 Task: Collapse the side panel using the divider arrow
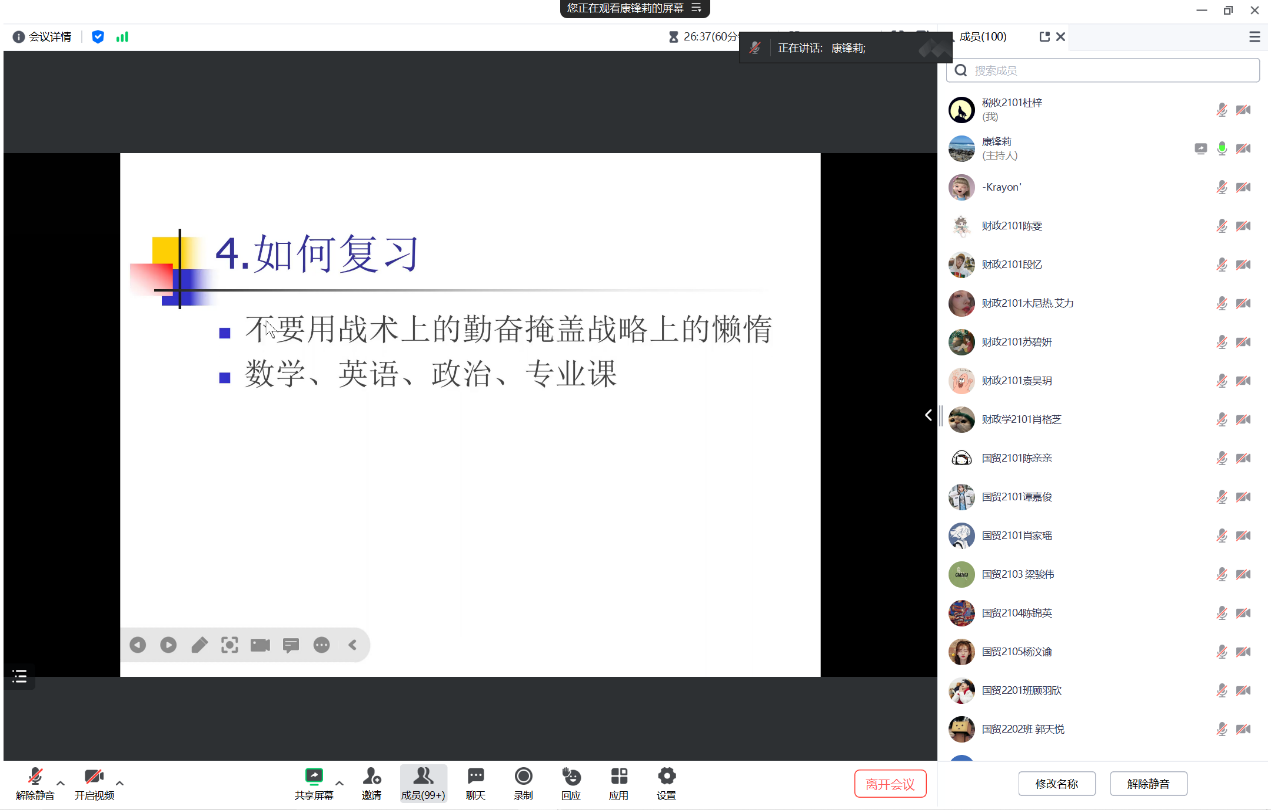(x=928, y=415)
